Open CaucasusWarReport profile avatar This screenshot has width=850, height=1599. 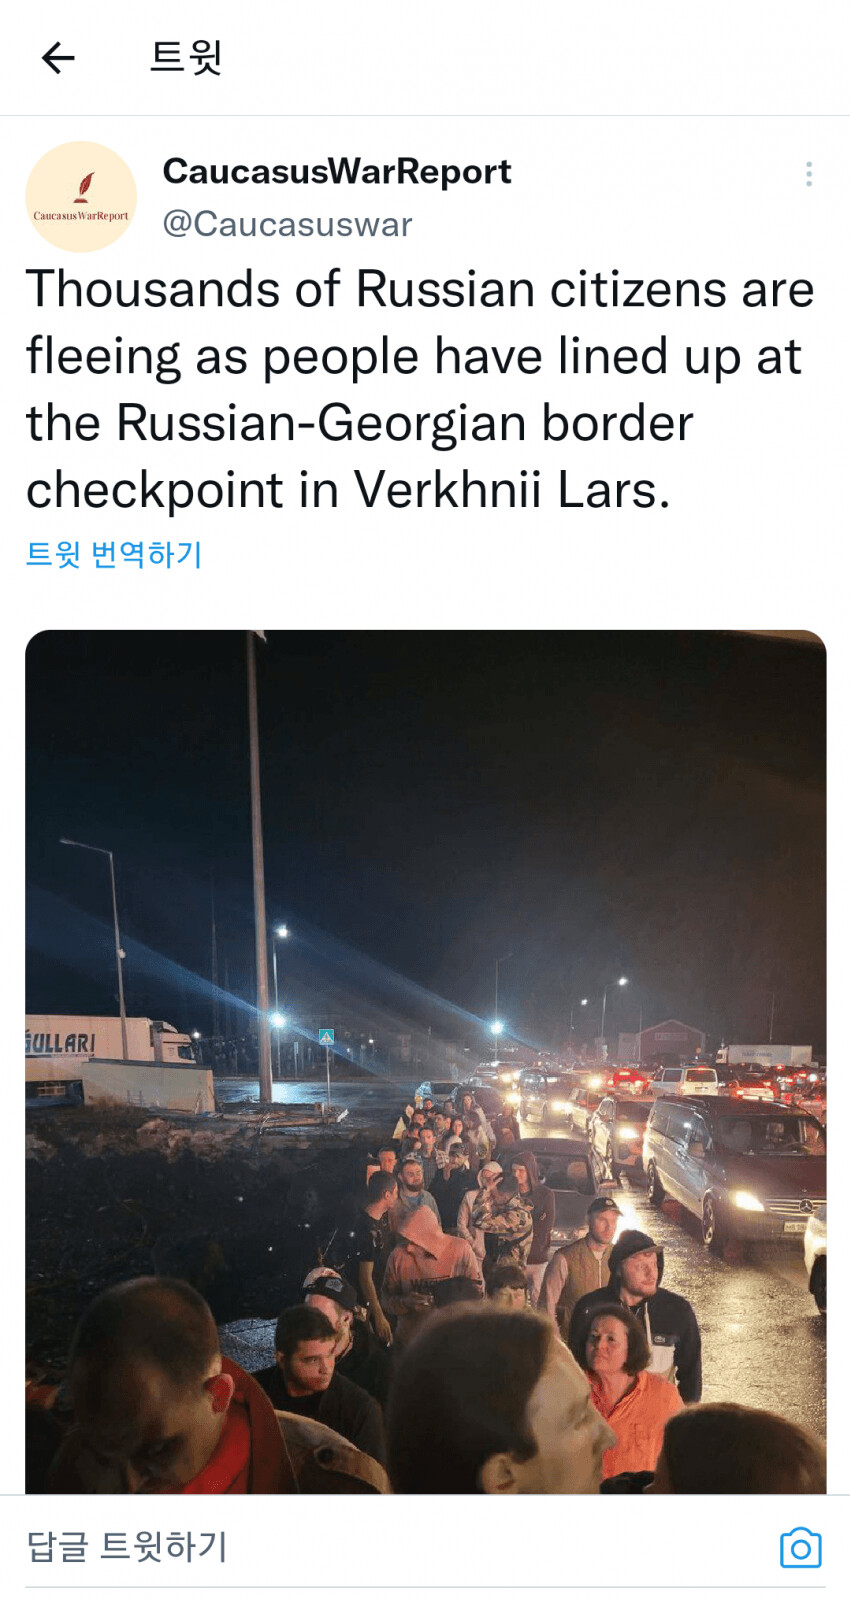81,197
